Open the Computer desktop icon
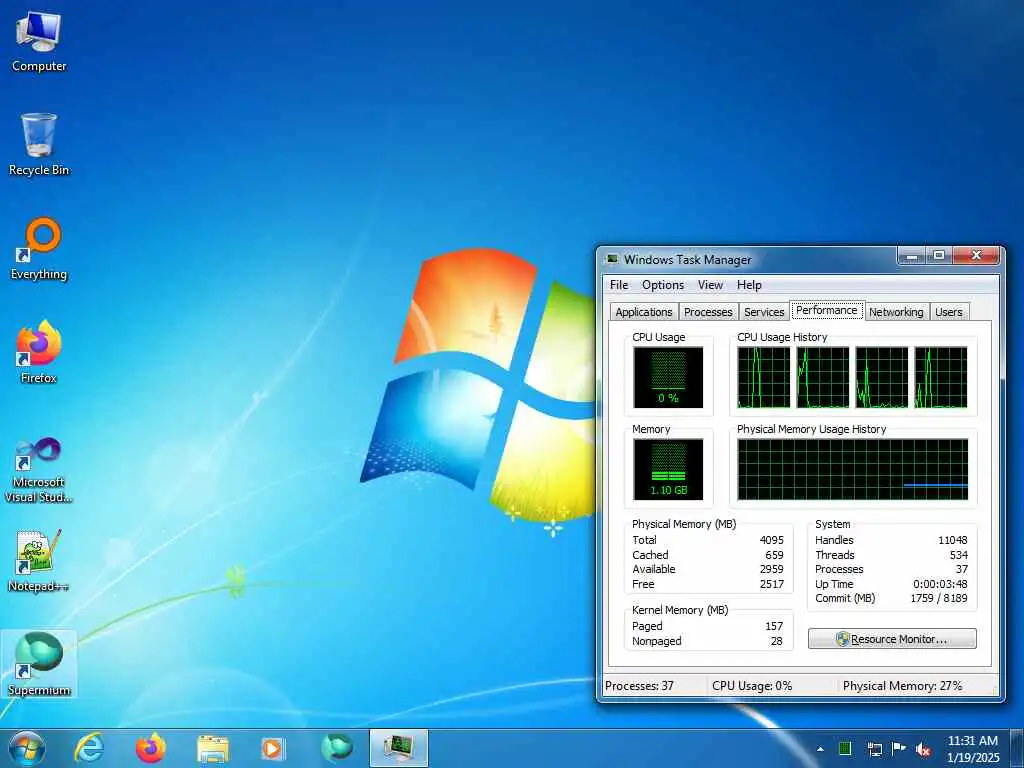This screenshot has width=1024, height=768. [39, 42]
